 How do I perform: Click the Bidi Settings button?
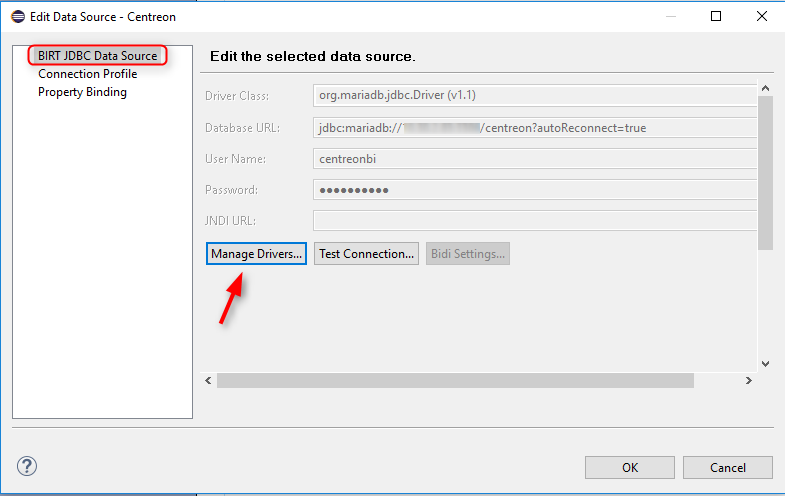click(468, 254)
